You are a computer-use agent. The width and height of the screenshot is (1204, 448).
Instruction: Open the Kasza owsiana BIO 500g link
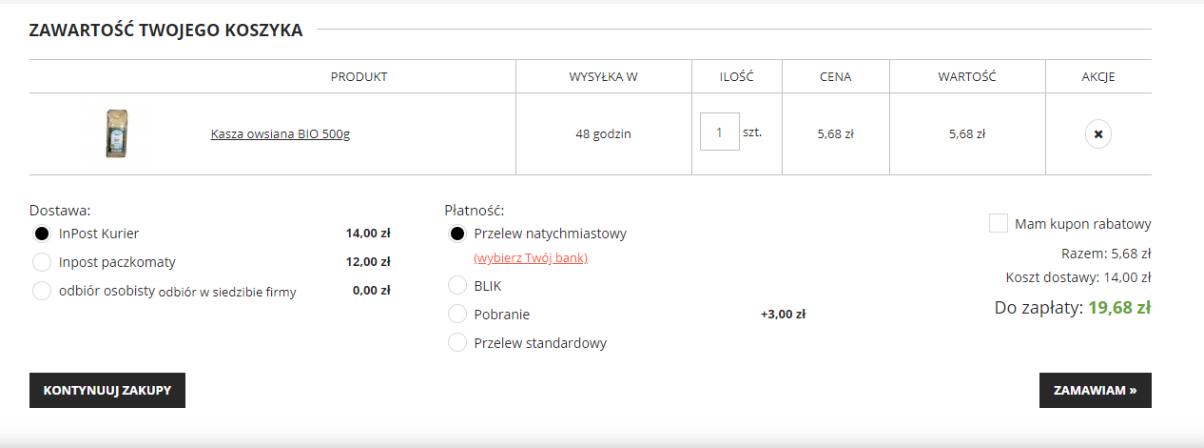[x=280, y=134]
